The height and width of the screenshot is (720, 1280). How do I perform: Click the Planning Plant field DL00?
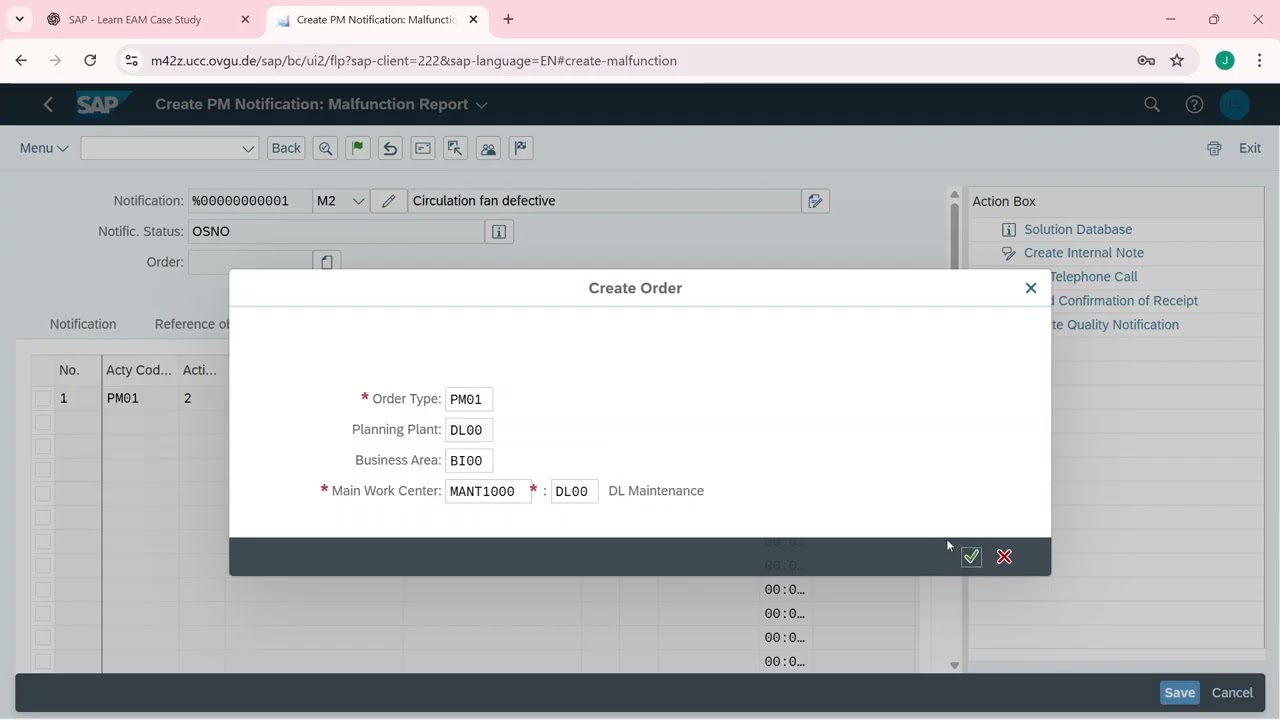click(469, 430)
